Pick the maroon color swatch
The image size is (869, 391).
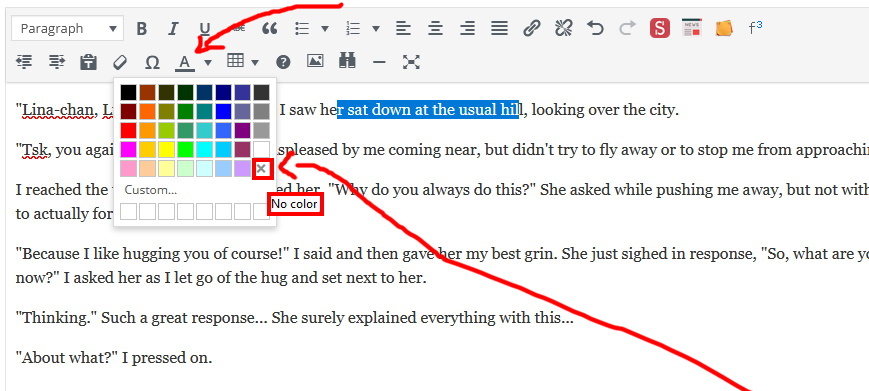coord(129,111)
